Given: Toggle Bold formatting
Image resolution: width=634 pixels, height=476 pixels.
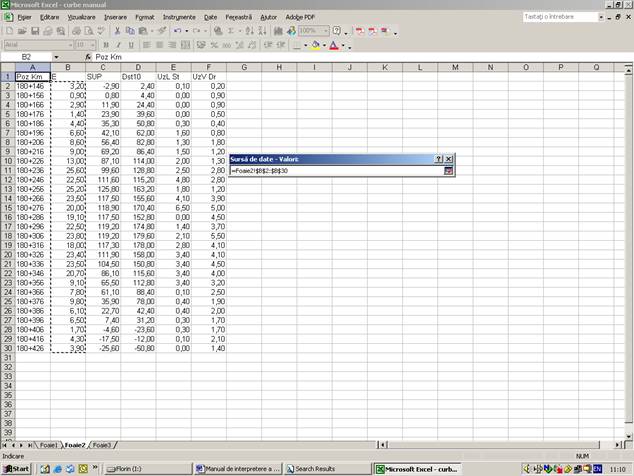Looking at the screenshot, I should pos(105,45).
